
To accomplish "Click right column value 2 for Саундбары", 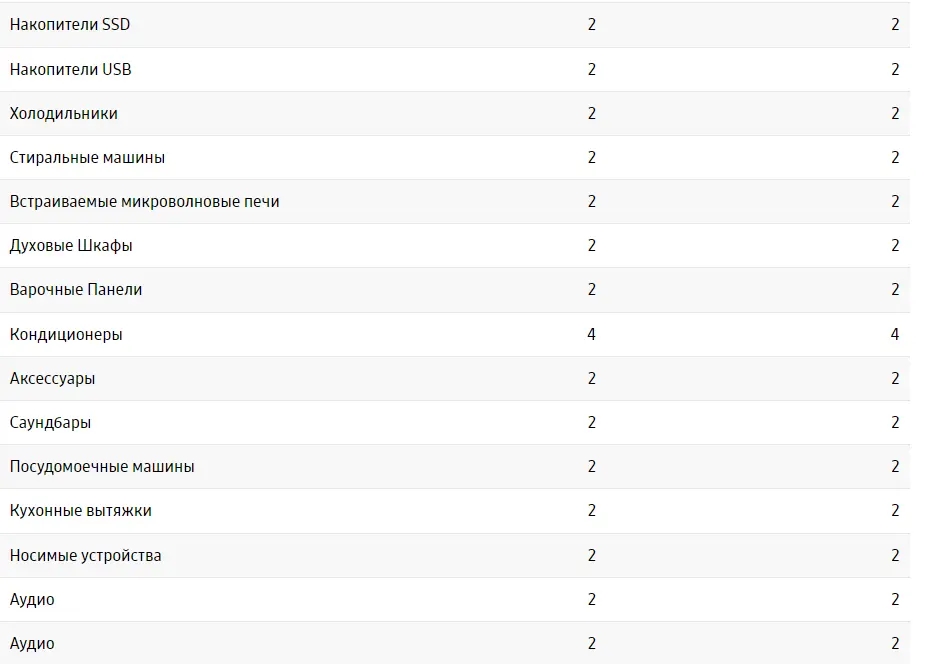I will (895, 422).
